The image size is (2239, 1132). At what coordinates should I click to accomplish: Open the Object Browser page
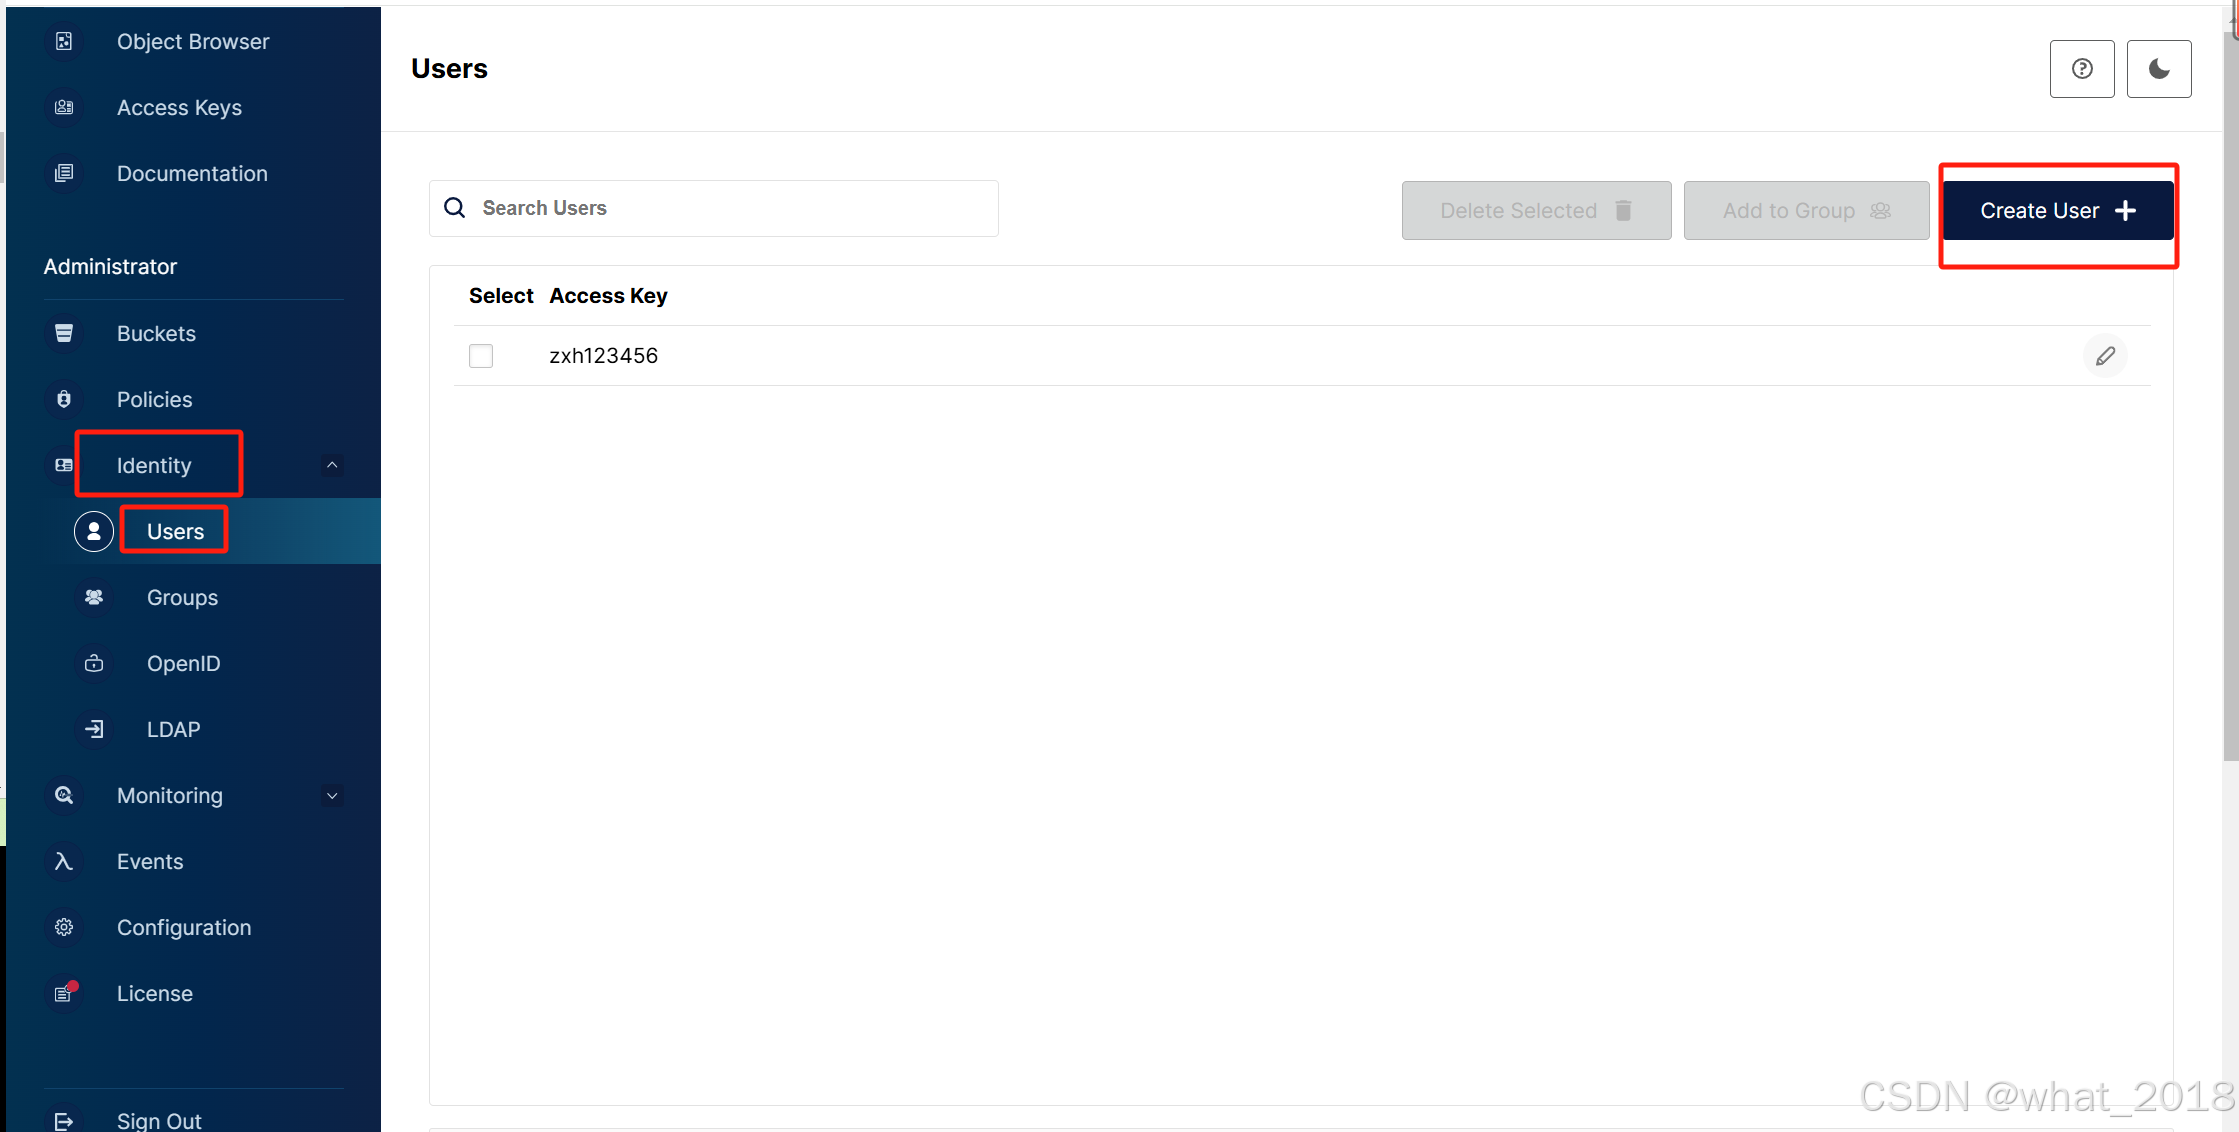tap(192, 41)
